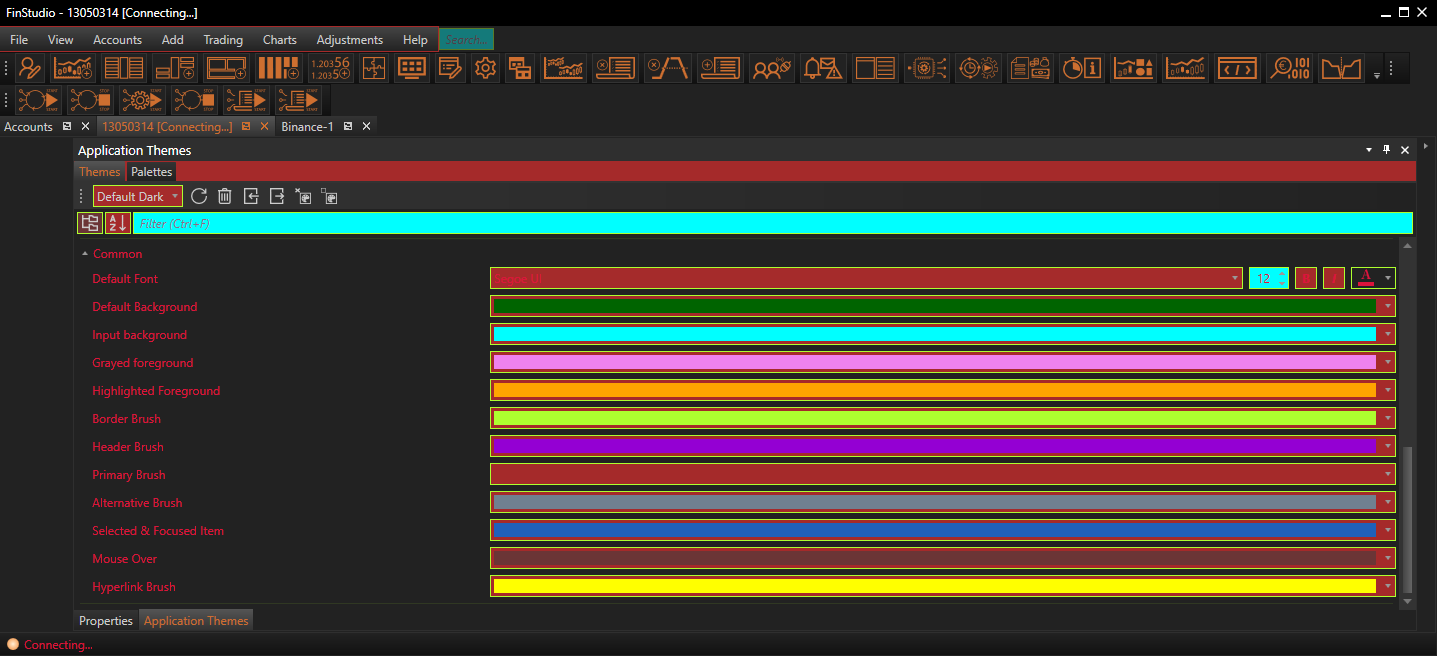
Task: Toggle the categorized view button
Action: pos(89,223)
